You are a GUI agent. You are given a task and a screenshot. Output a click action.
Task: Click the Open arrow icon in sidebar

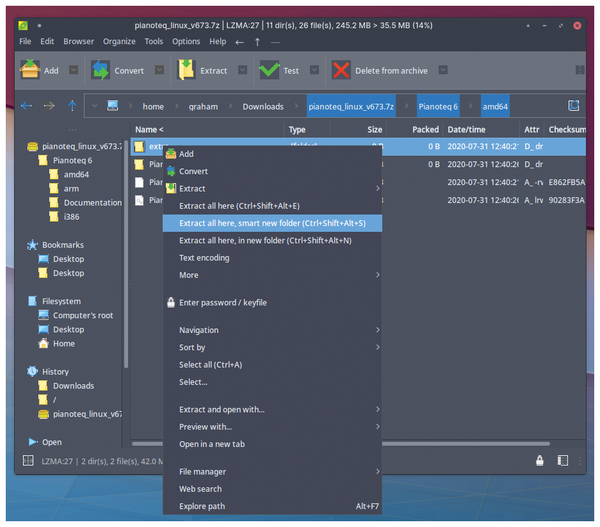tap(33, 442)
